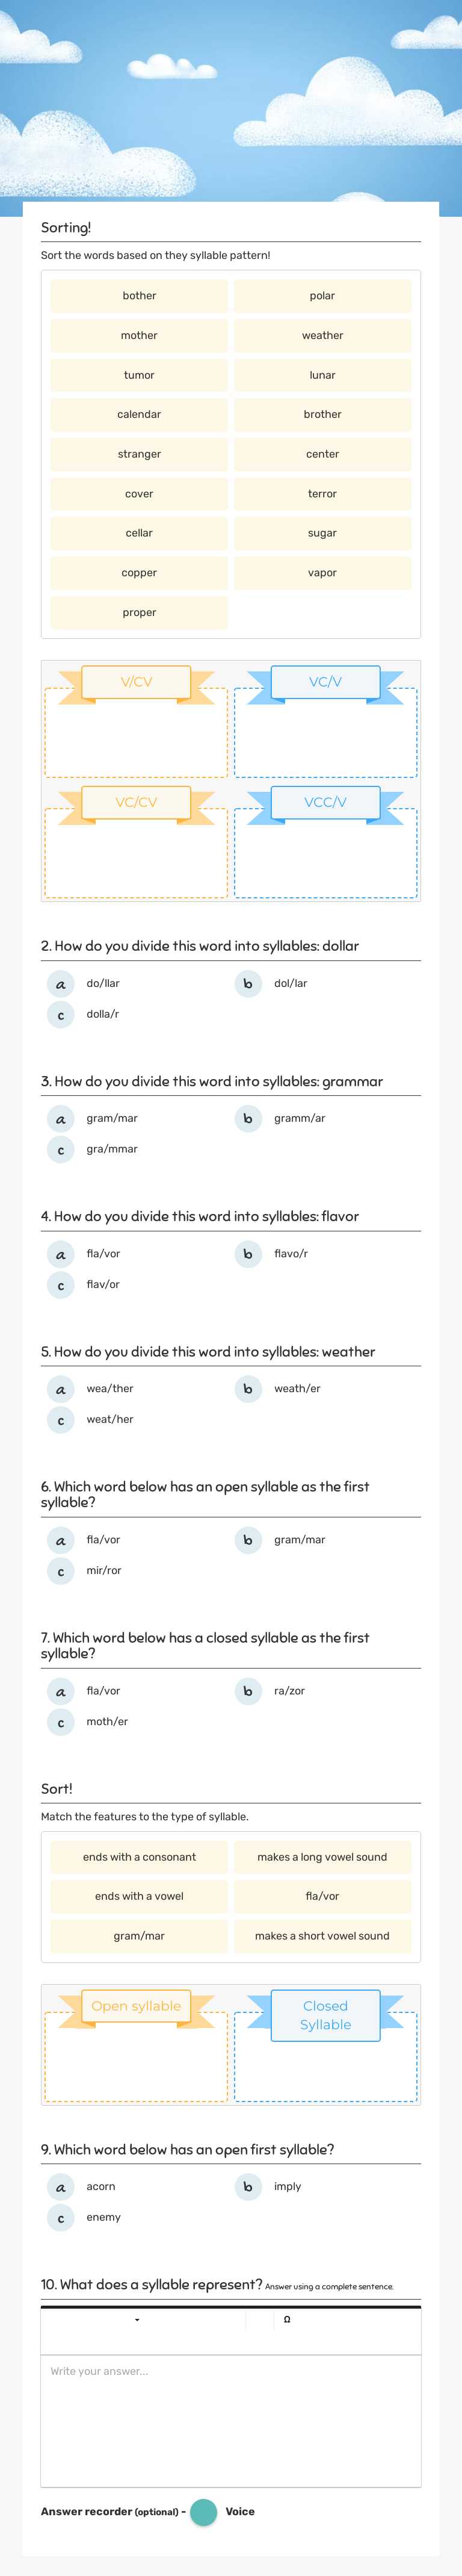Click the "sugar" word card
Image resolution: width=462 pixels, height=2576 pixels.
point(322,533)
